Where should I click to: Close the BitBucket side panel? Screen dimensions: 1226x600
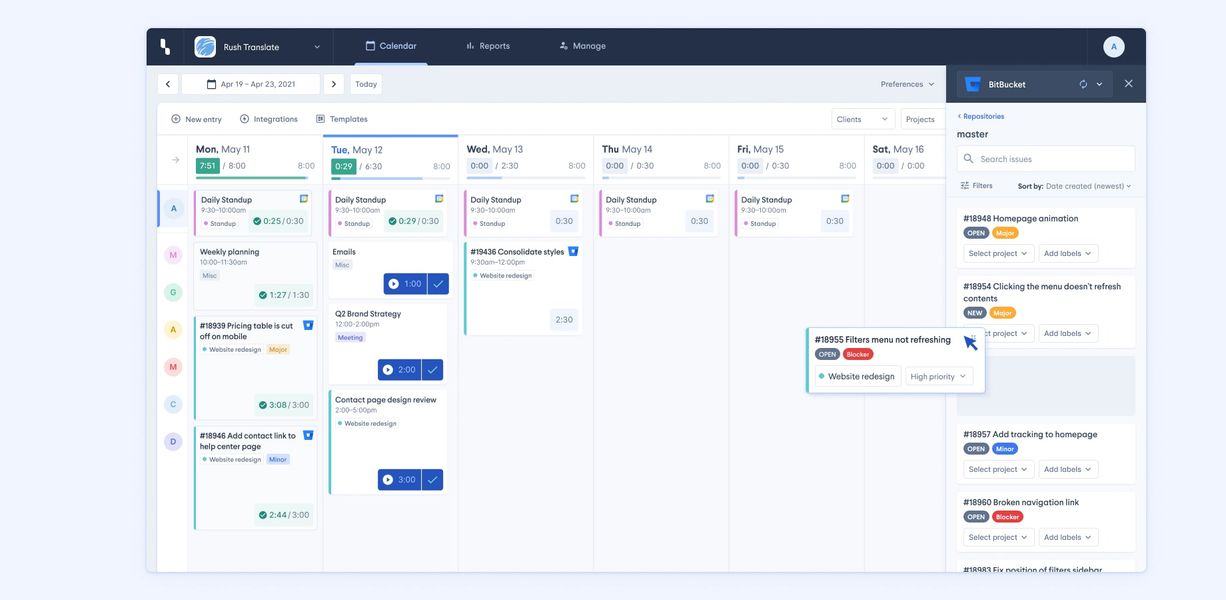click(x=1129, y=84)
